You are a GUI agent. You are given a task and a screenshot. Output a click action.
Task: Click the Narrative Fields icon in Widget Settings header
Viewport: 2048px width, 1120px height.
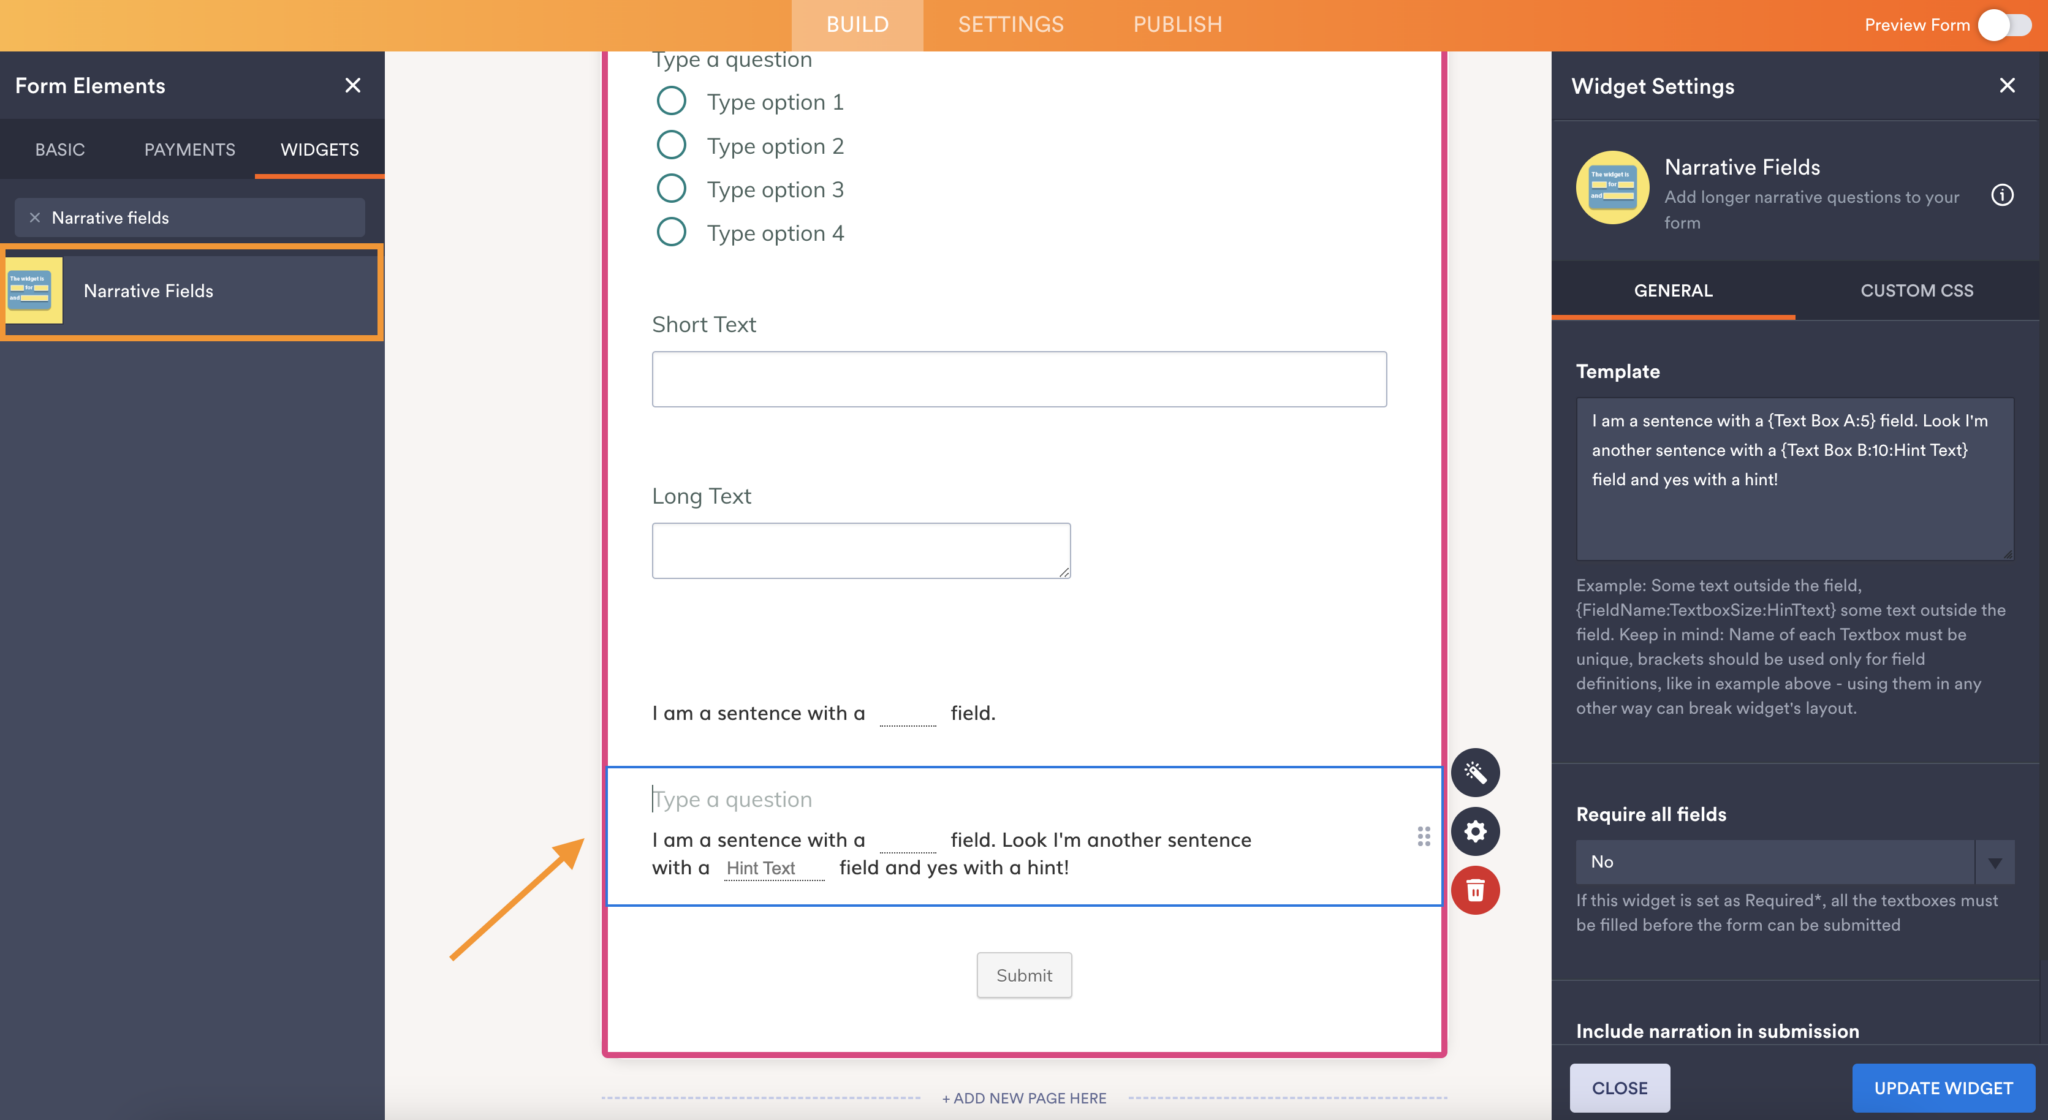[1611, 188]
